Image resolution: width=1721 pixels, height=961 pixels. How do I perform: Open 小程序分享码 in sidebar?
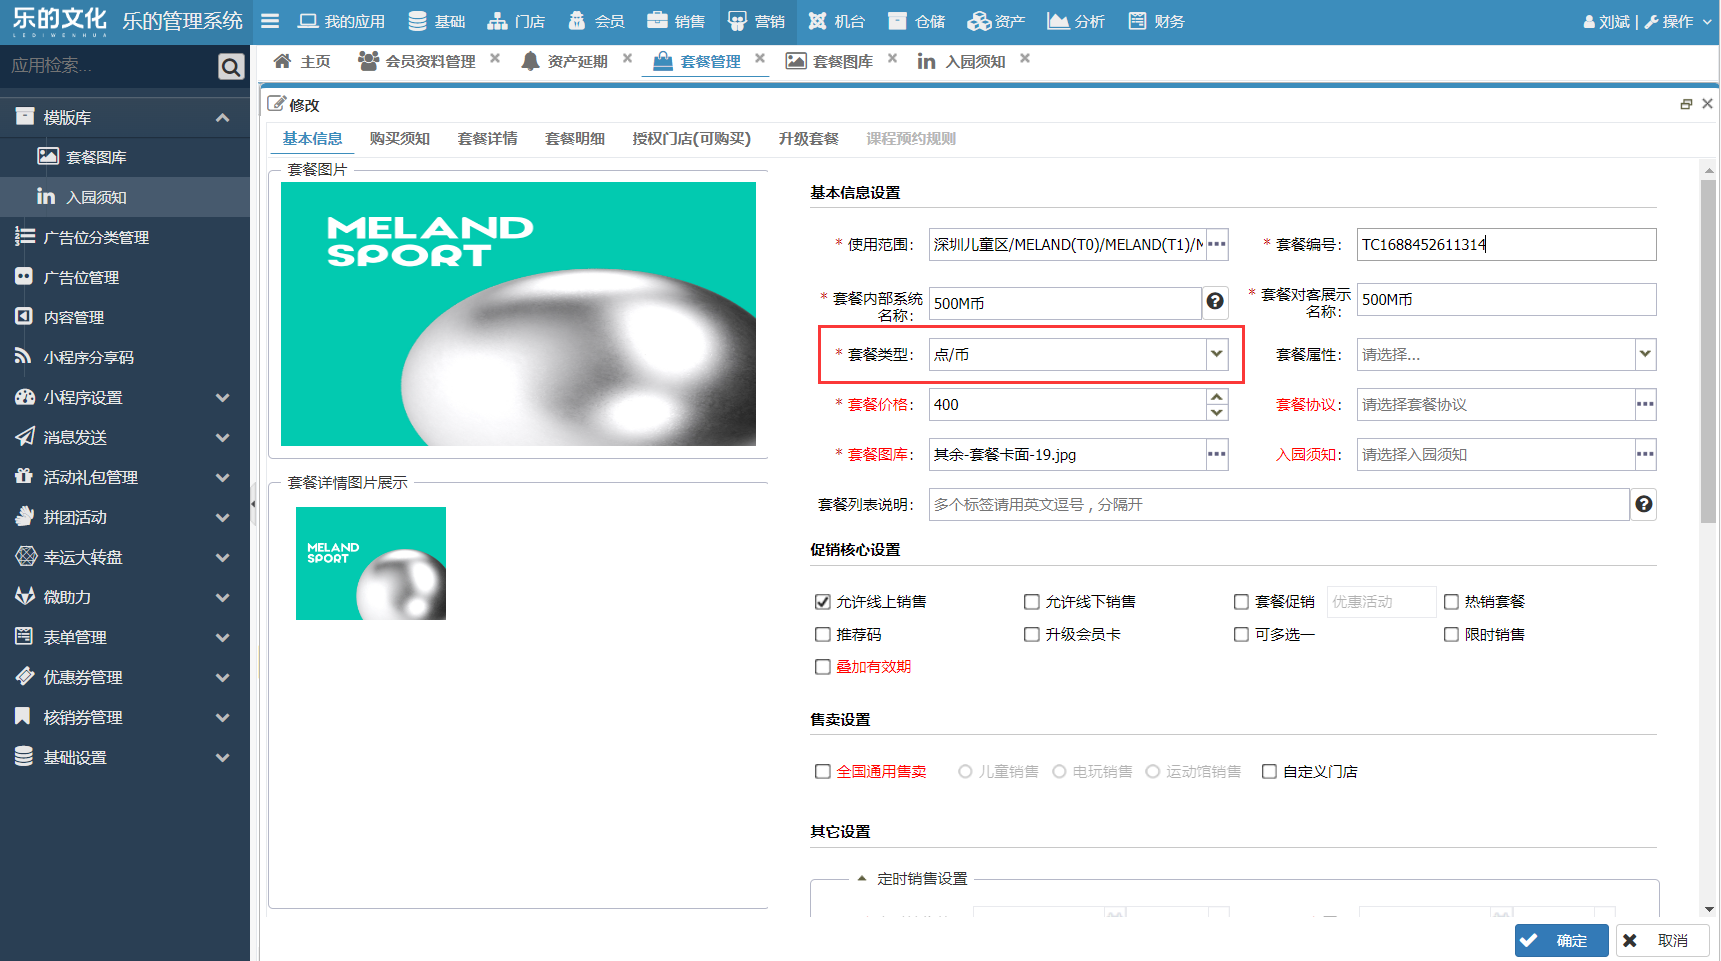coord(125,357)
